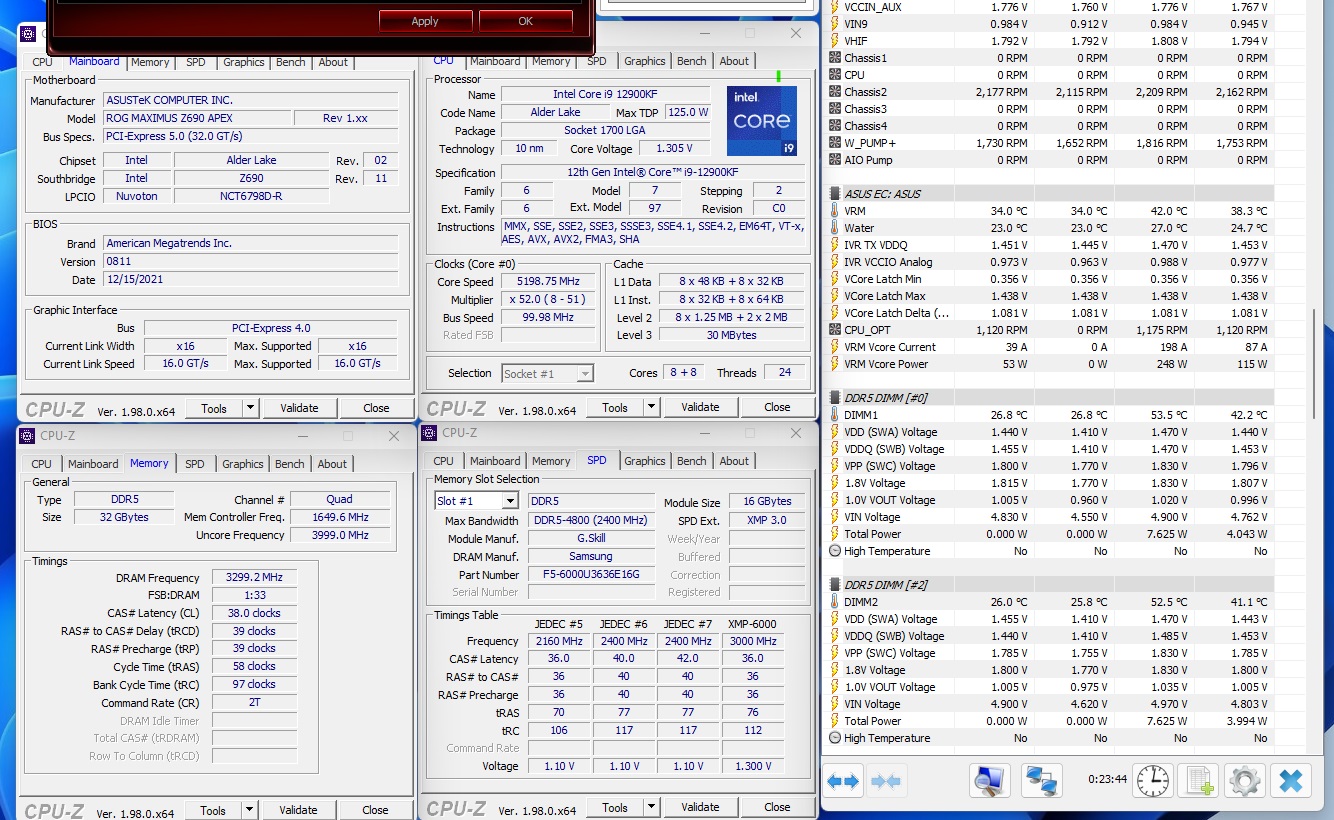The width and height of the screenshot is (1334, 820).
Task: Click the Multiplier x 52.0 value
Action: click(x=548, y=299)
